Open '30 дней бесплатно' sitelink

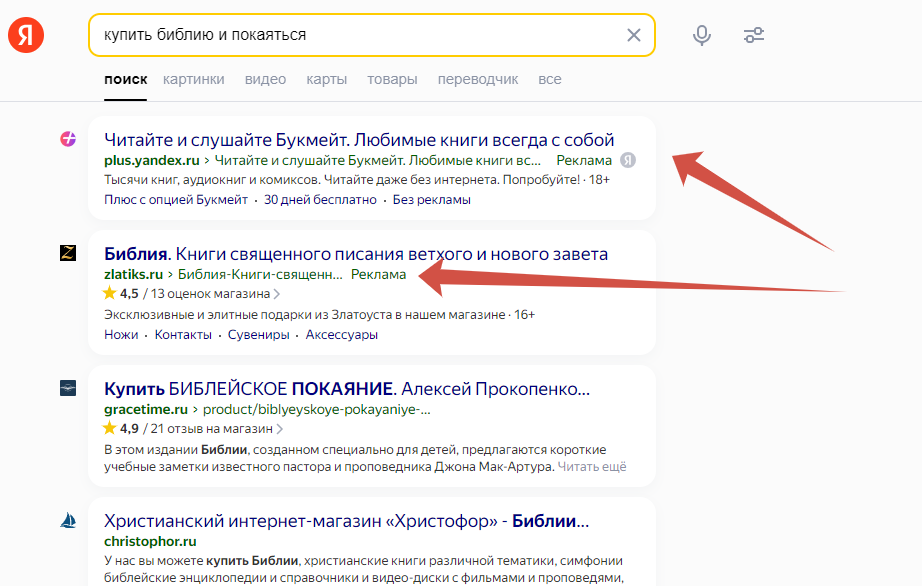320,200
